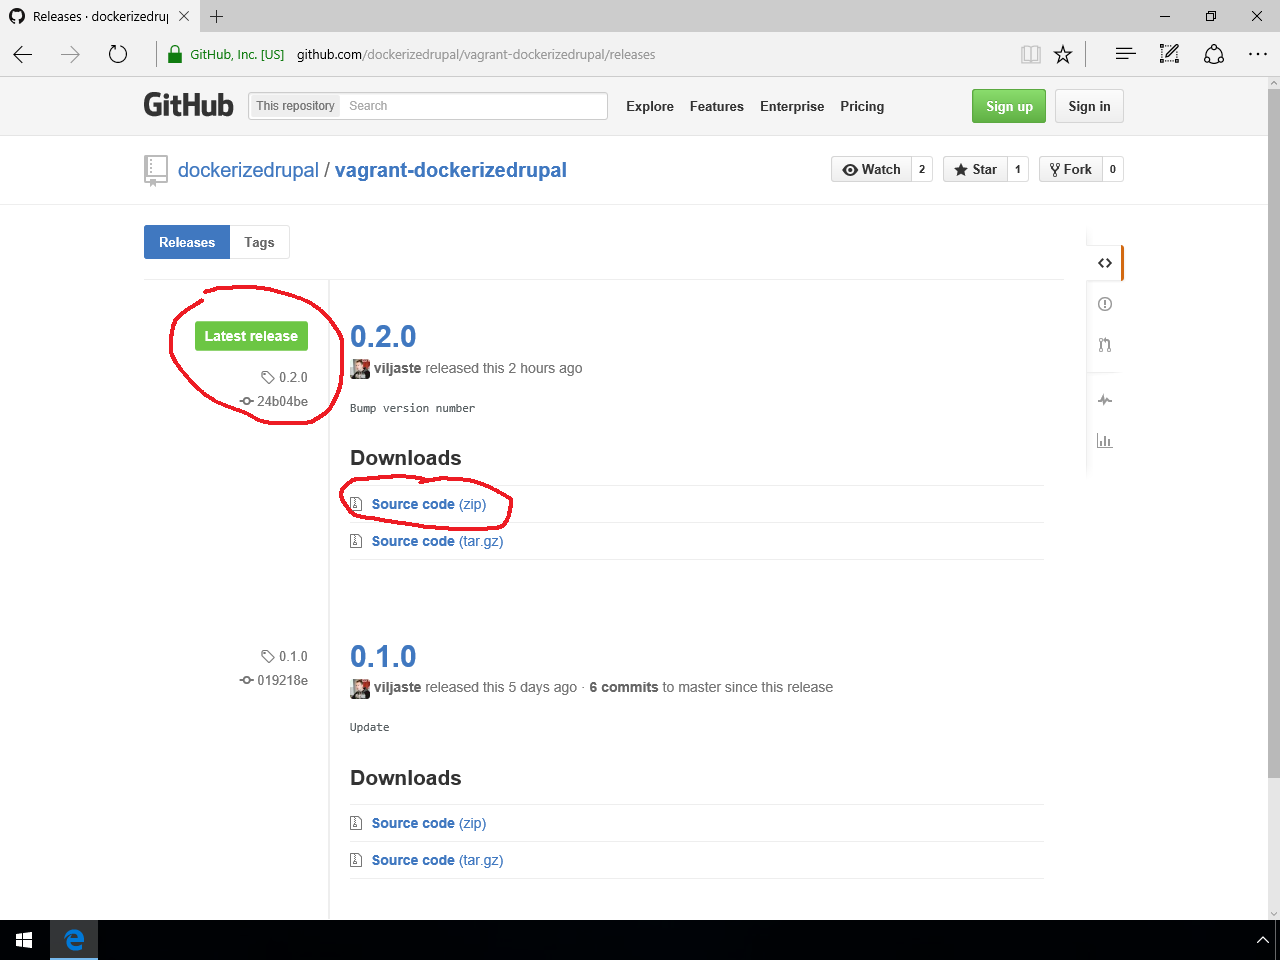Open the Edge Share icon
This screenshot has width=1280, height=960.
coord(1214,54)
